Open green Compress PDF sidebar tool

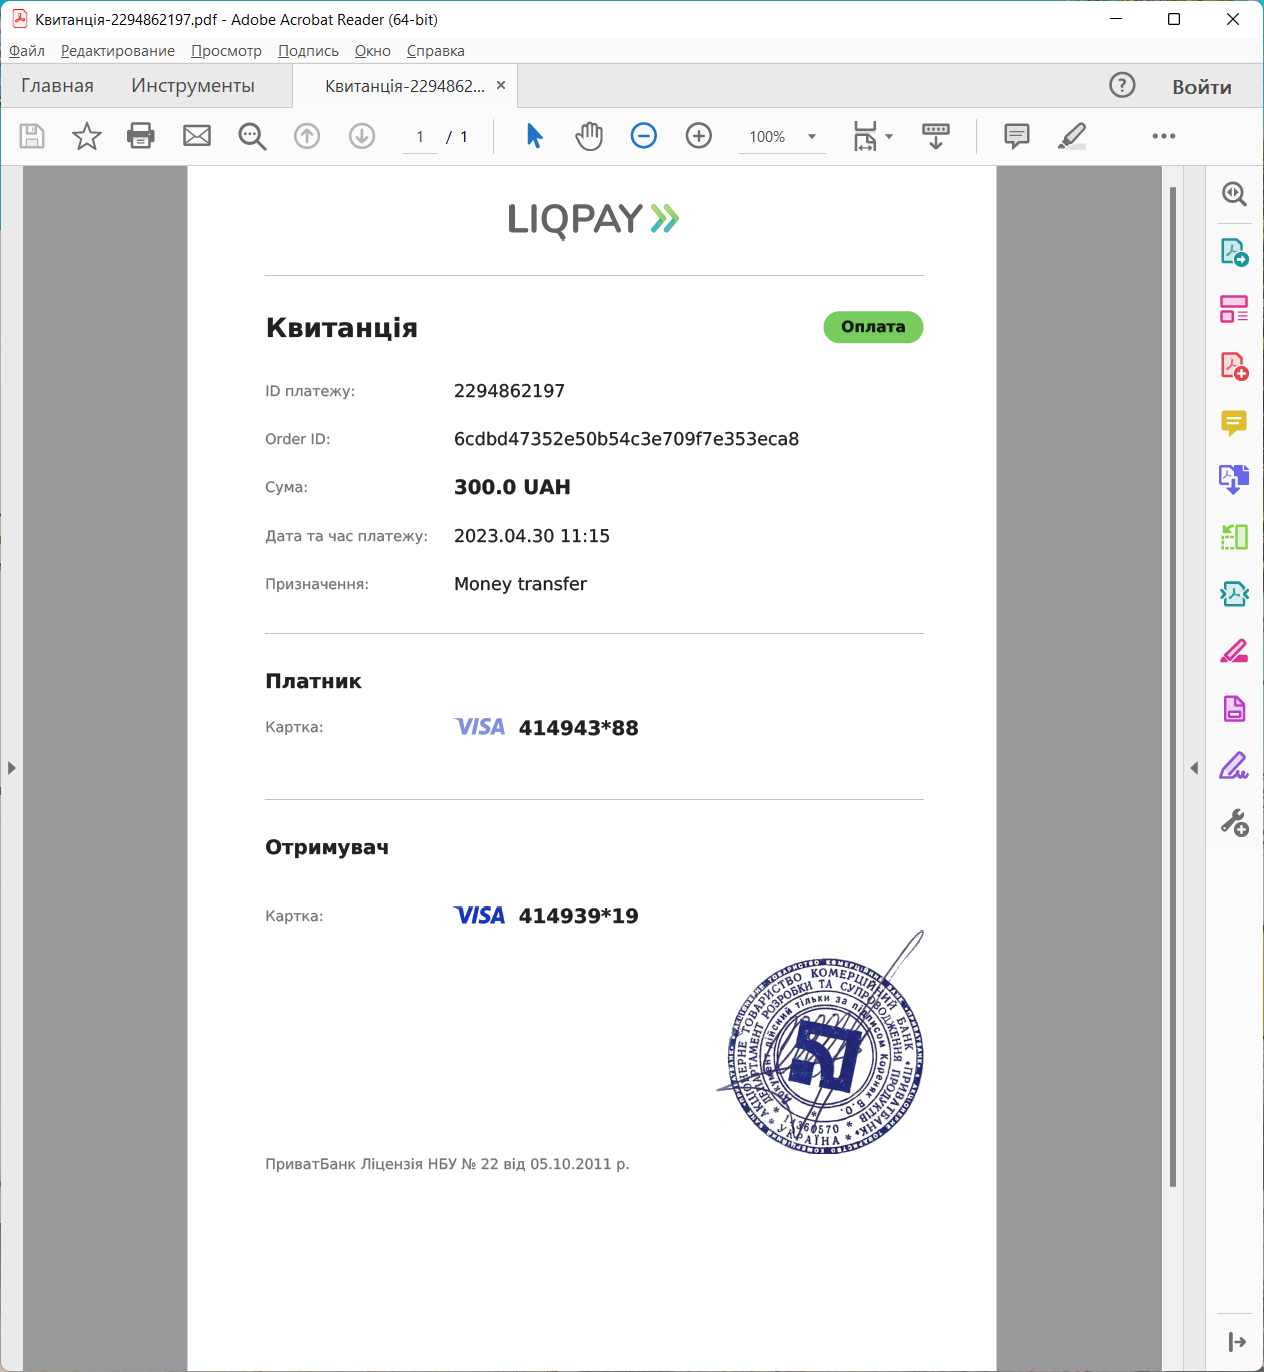pos(1234,537)
